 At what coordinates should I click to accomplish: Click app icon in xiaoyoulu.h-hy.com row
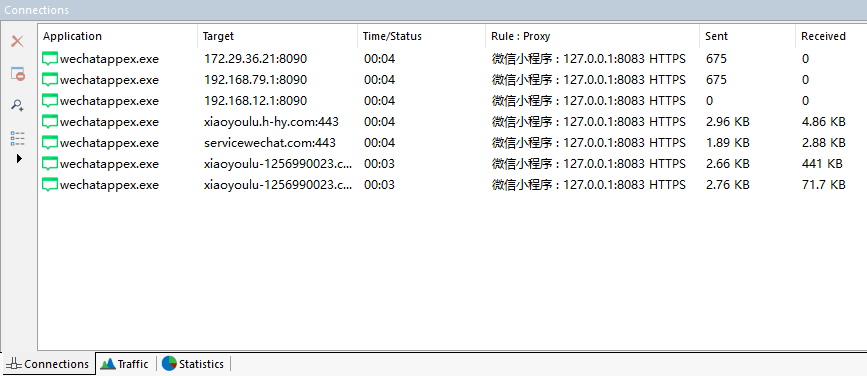pyautogui.click(x=50, y=122)
